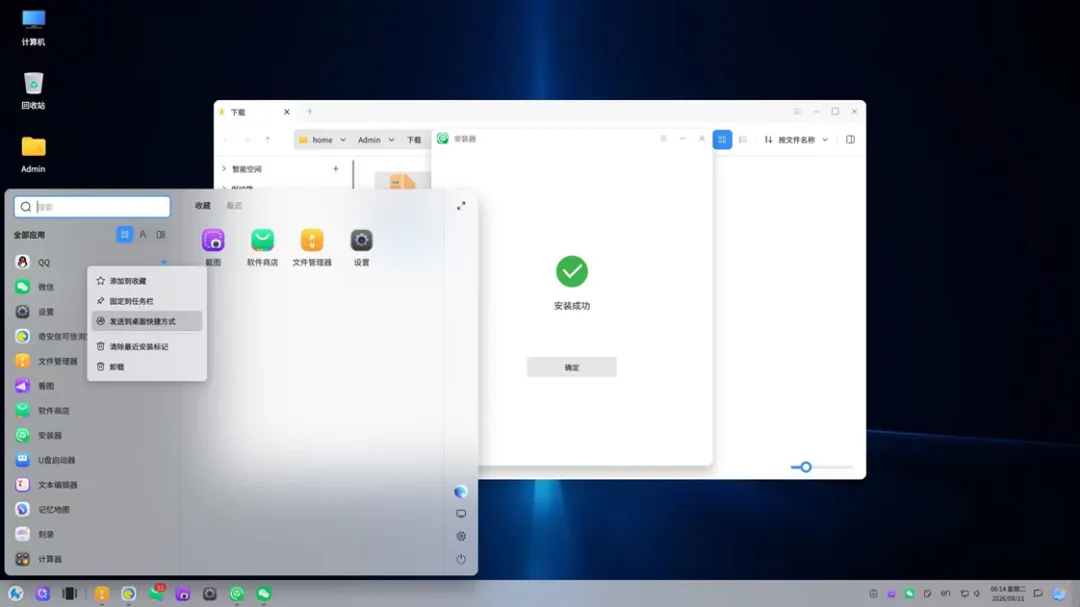
Task: Open WeChat icon on taskbar
Action: tap(264, 594)
